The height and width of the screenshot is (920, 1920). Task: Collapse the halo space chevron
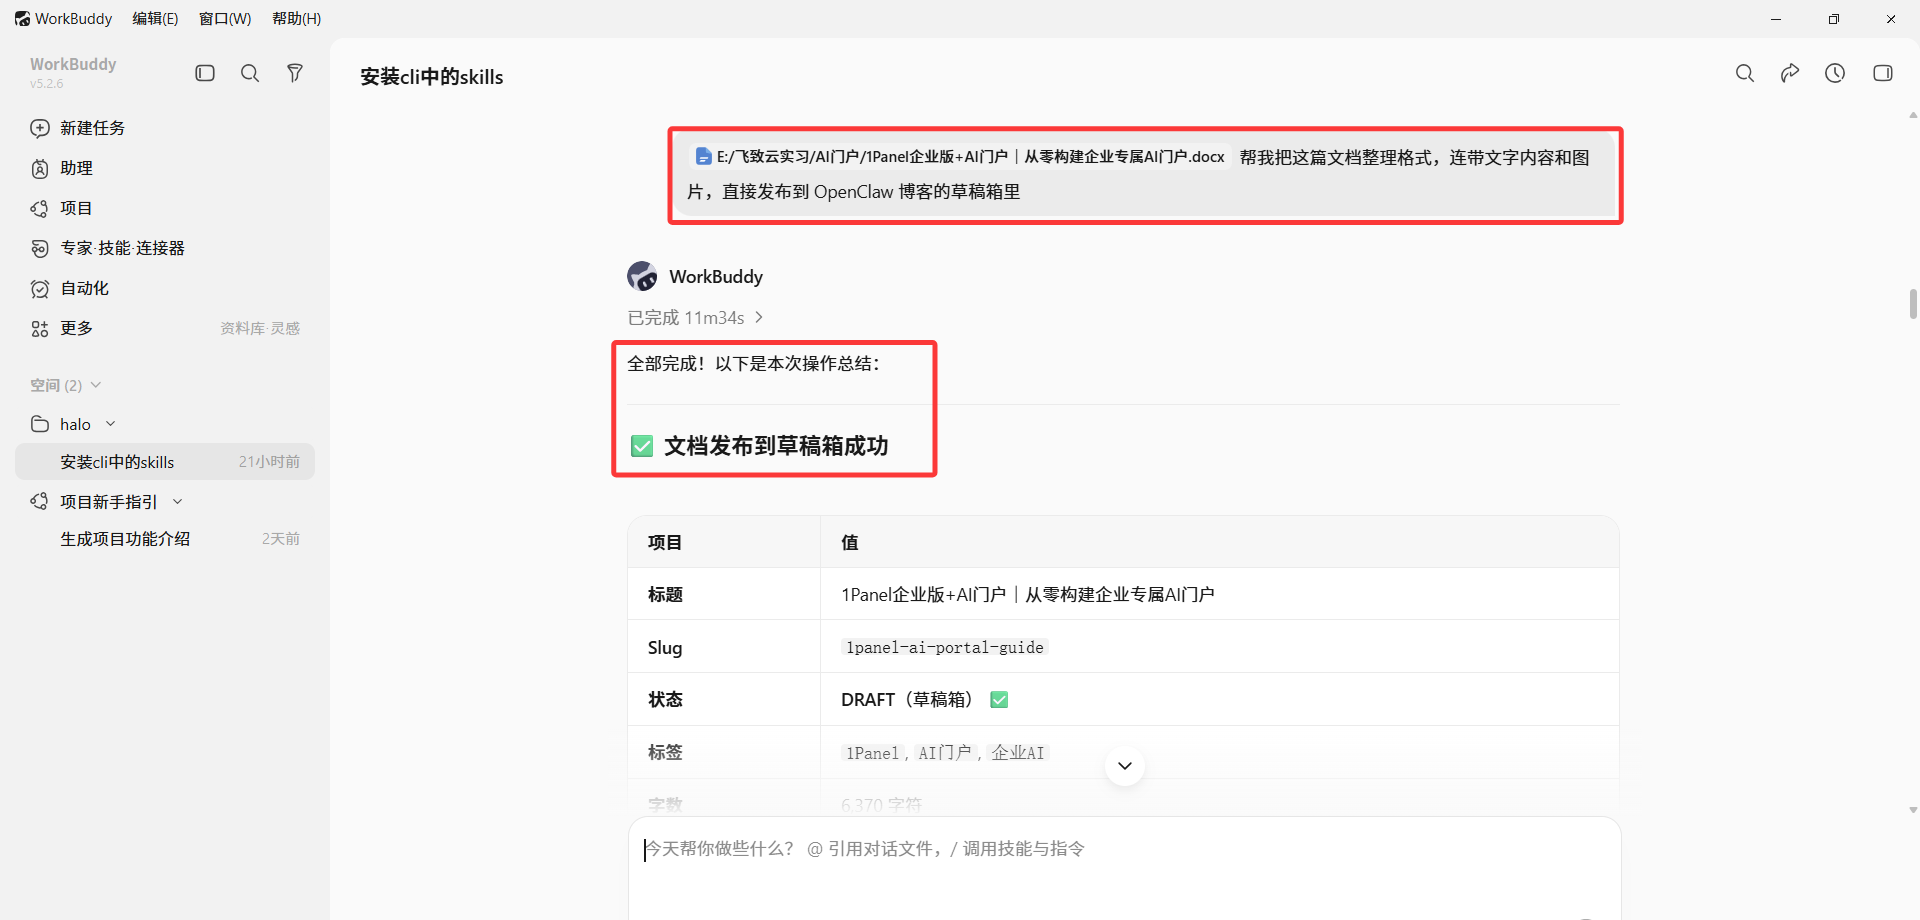click(x=111, y=424)
